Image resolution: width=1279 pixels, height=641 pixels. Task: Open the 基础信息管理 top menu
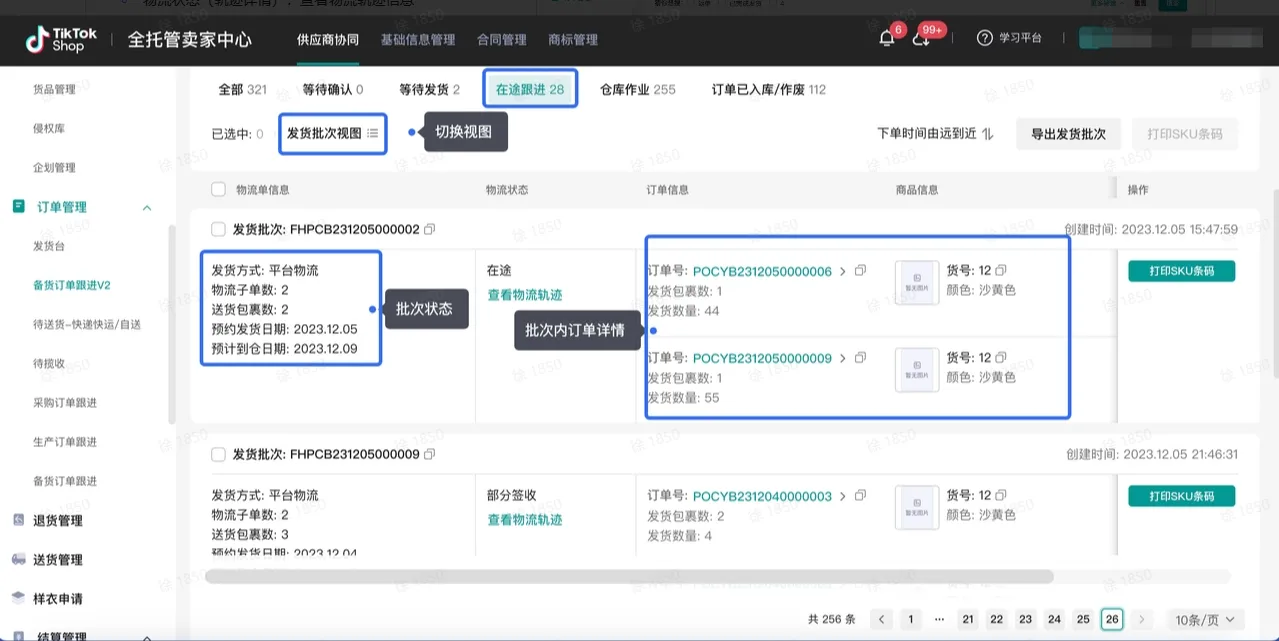[418, 40]
